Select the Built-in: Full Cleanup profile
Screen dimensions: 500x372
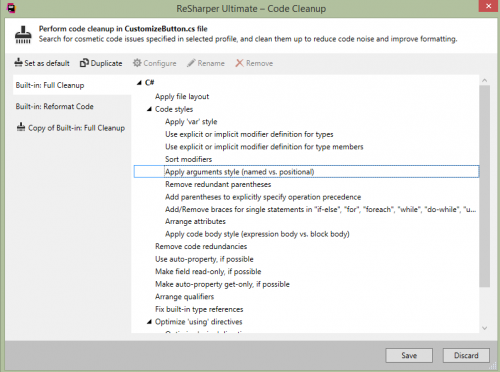(x=72, y=85)
